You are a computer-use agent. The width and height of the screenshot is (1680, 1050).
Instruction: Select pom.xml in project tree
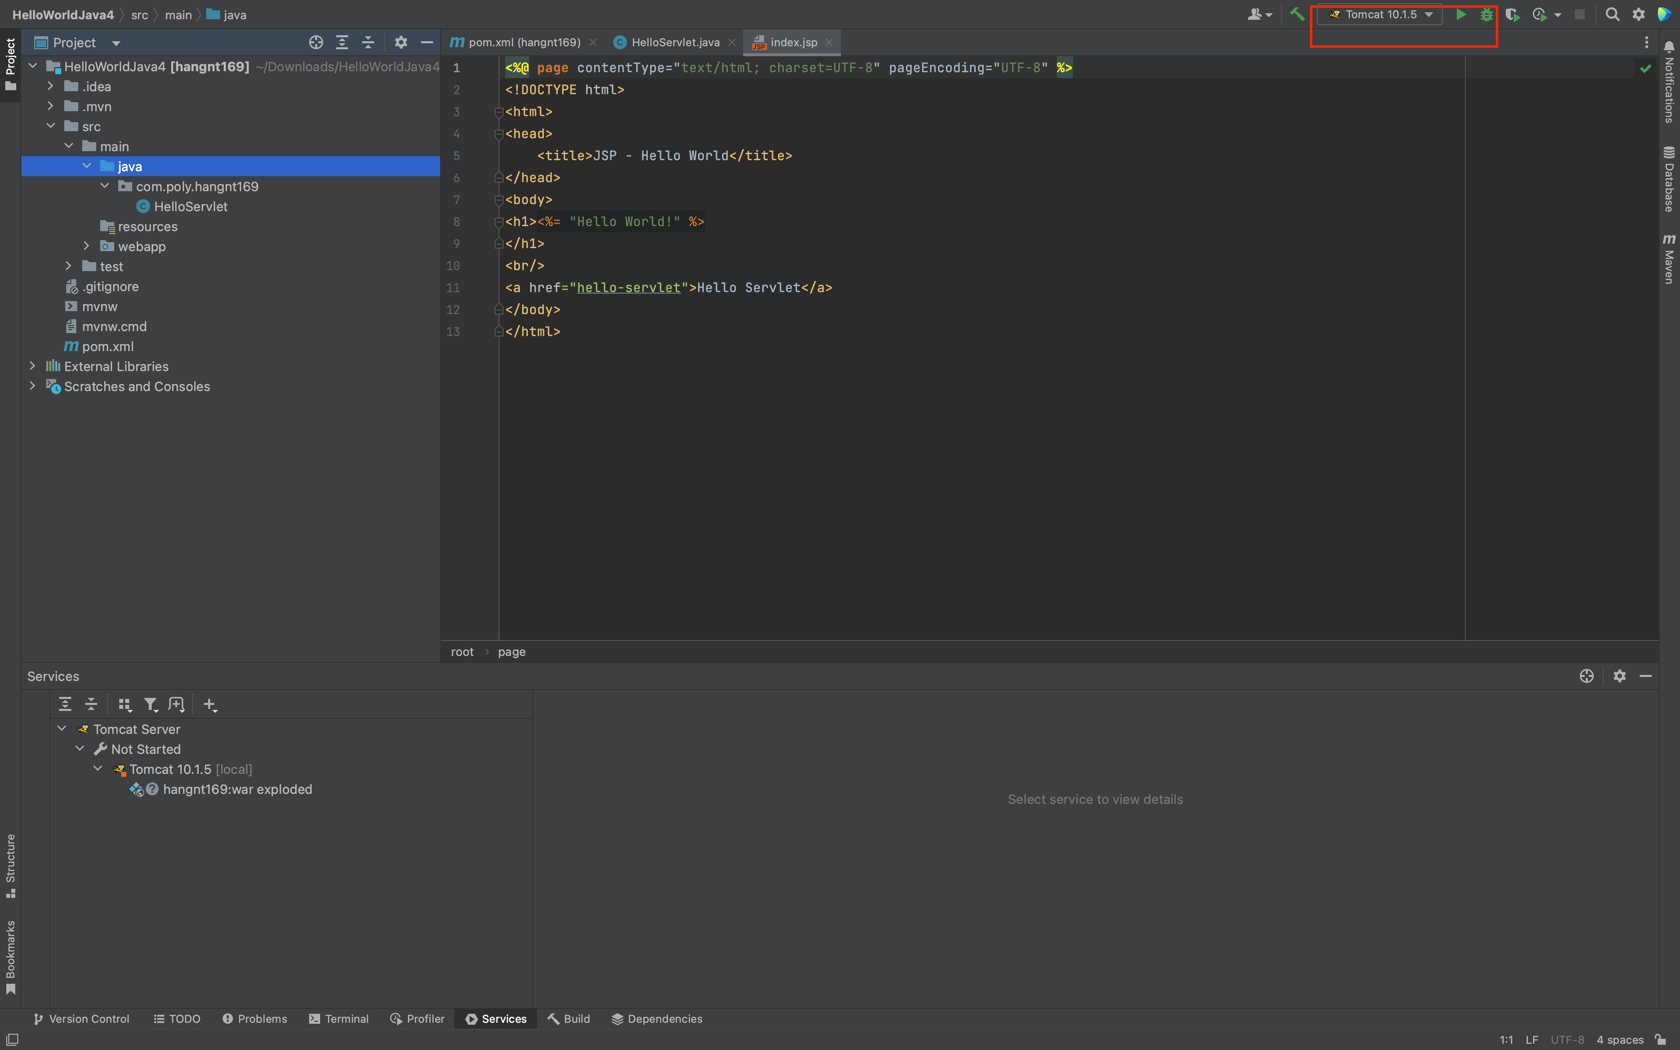(108, 347)
